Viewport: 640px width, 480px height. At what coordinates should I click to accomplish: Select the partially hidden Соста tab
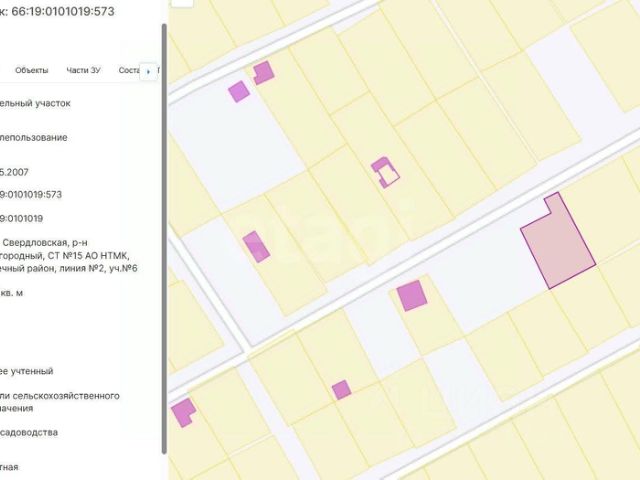[x=129, y=70]
